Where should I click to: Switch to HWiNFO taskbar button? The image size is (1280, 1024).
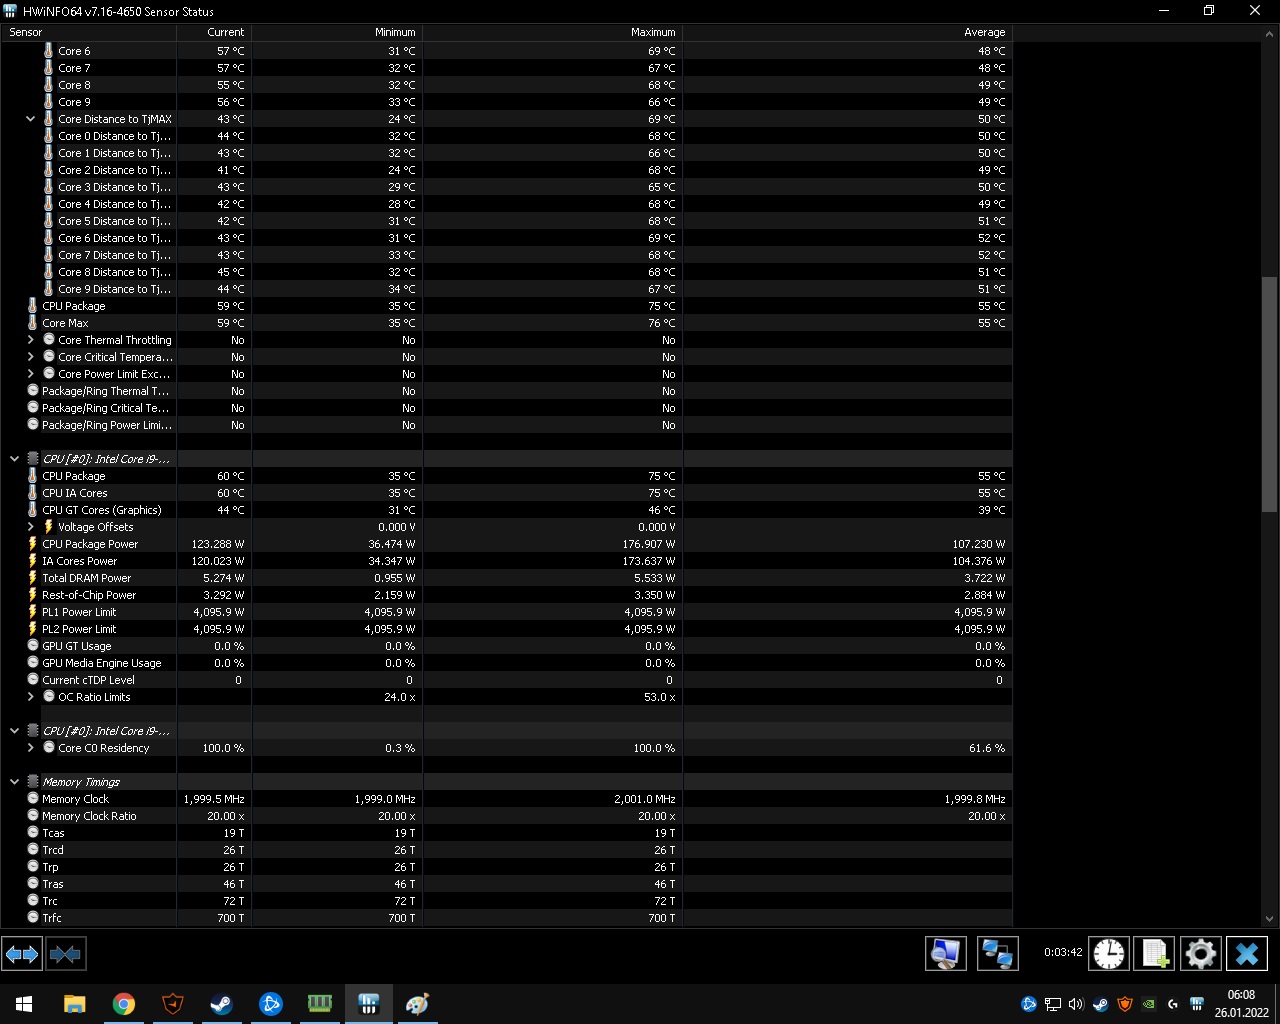[x=369, y=1004]
